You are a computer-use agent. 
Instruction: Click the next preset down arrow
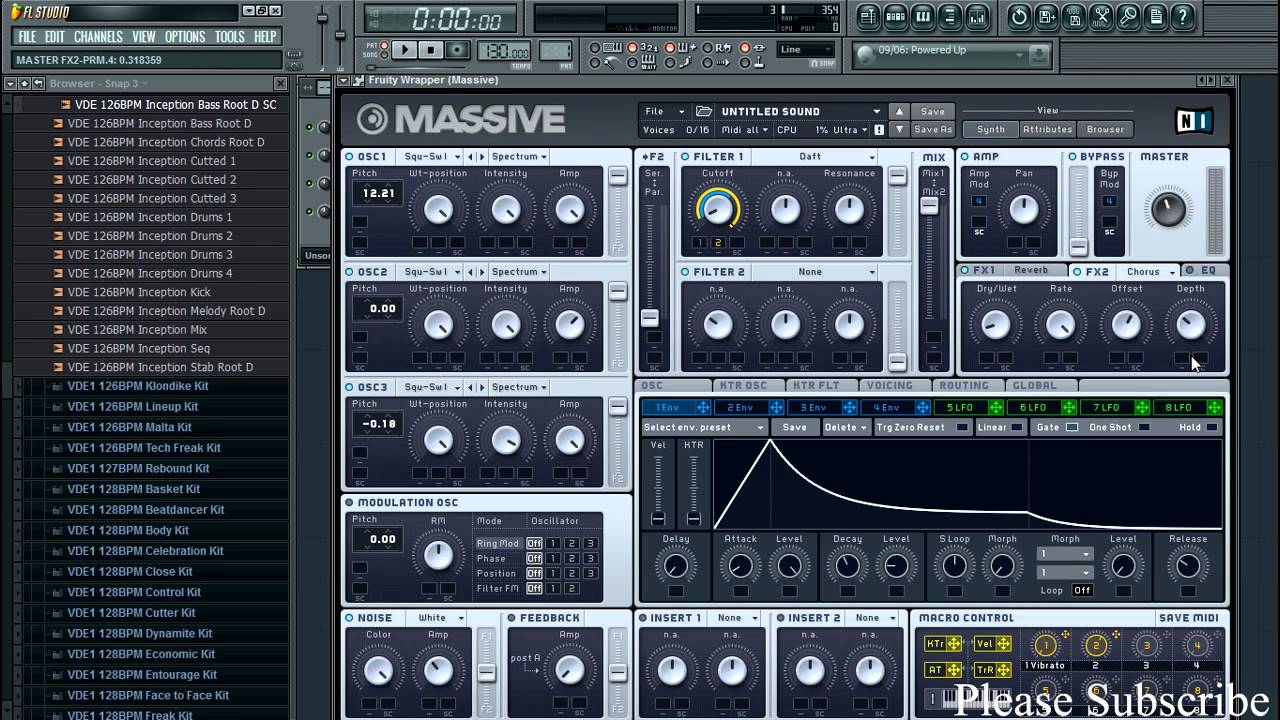point(899,129)
